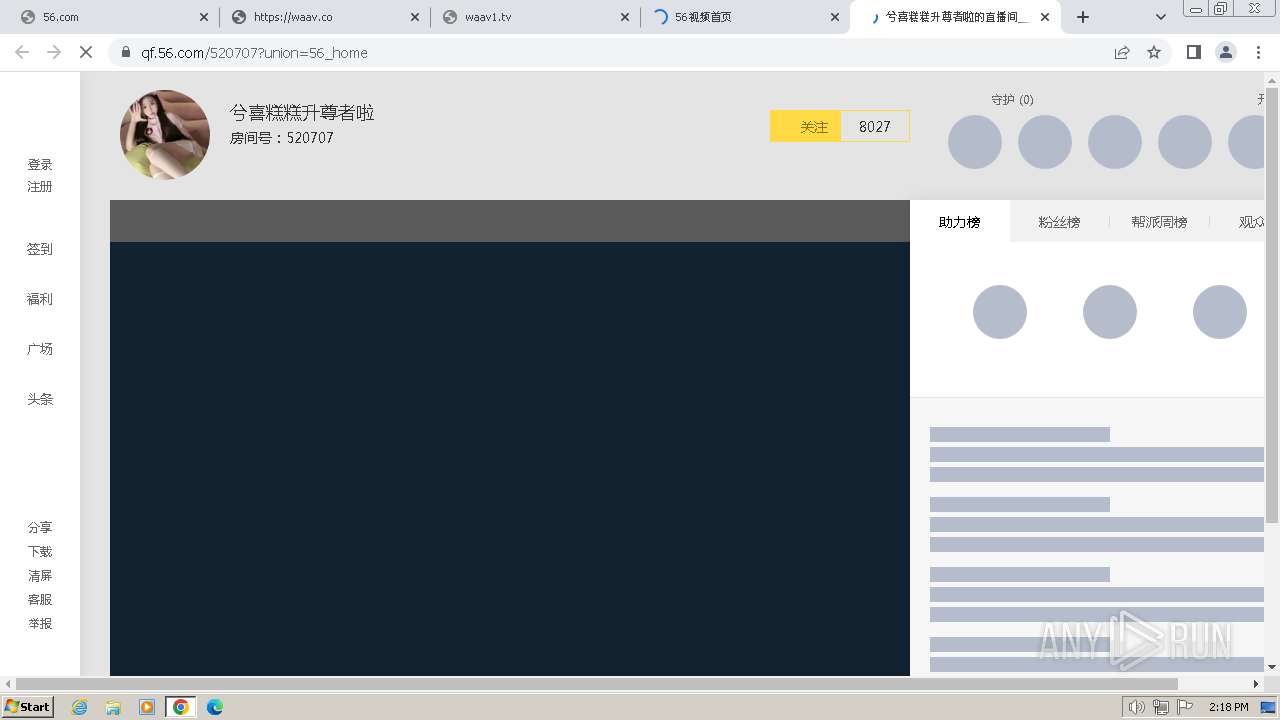Click 分享 share in the sidebar

click(x=40, y=528)
